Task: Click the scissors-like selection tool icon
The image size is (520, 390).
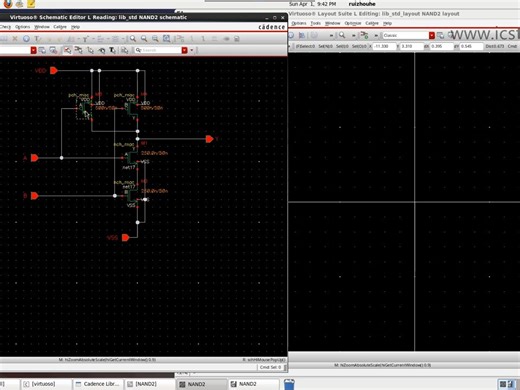Action: pos(79,50)
